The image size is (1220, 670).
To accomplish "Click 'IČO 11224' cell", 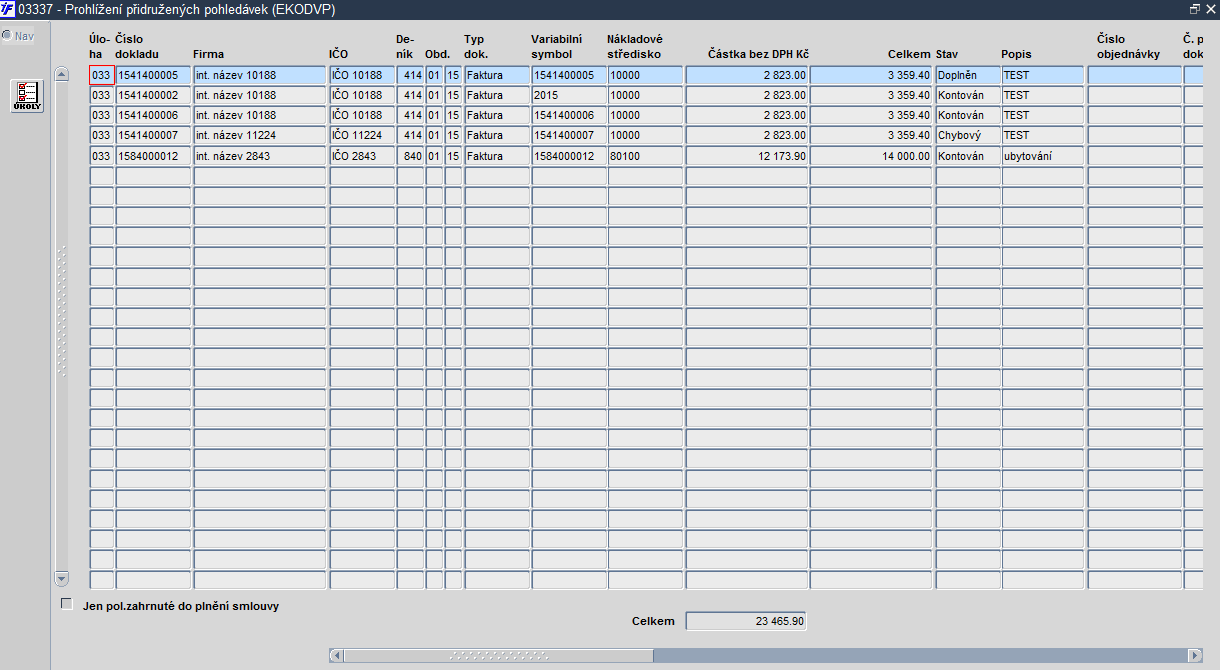I will tap(362, 135).
